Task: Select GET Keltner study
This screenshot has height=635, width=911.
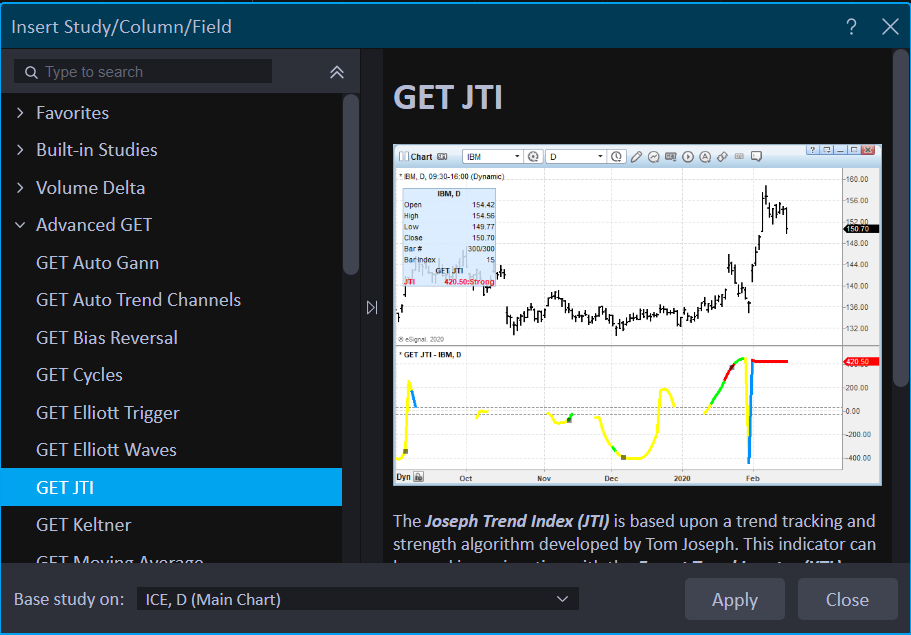Action: tap(171, 525)
